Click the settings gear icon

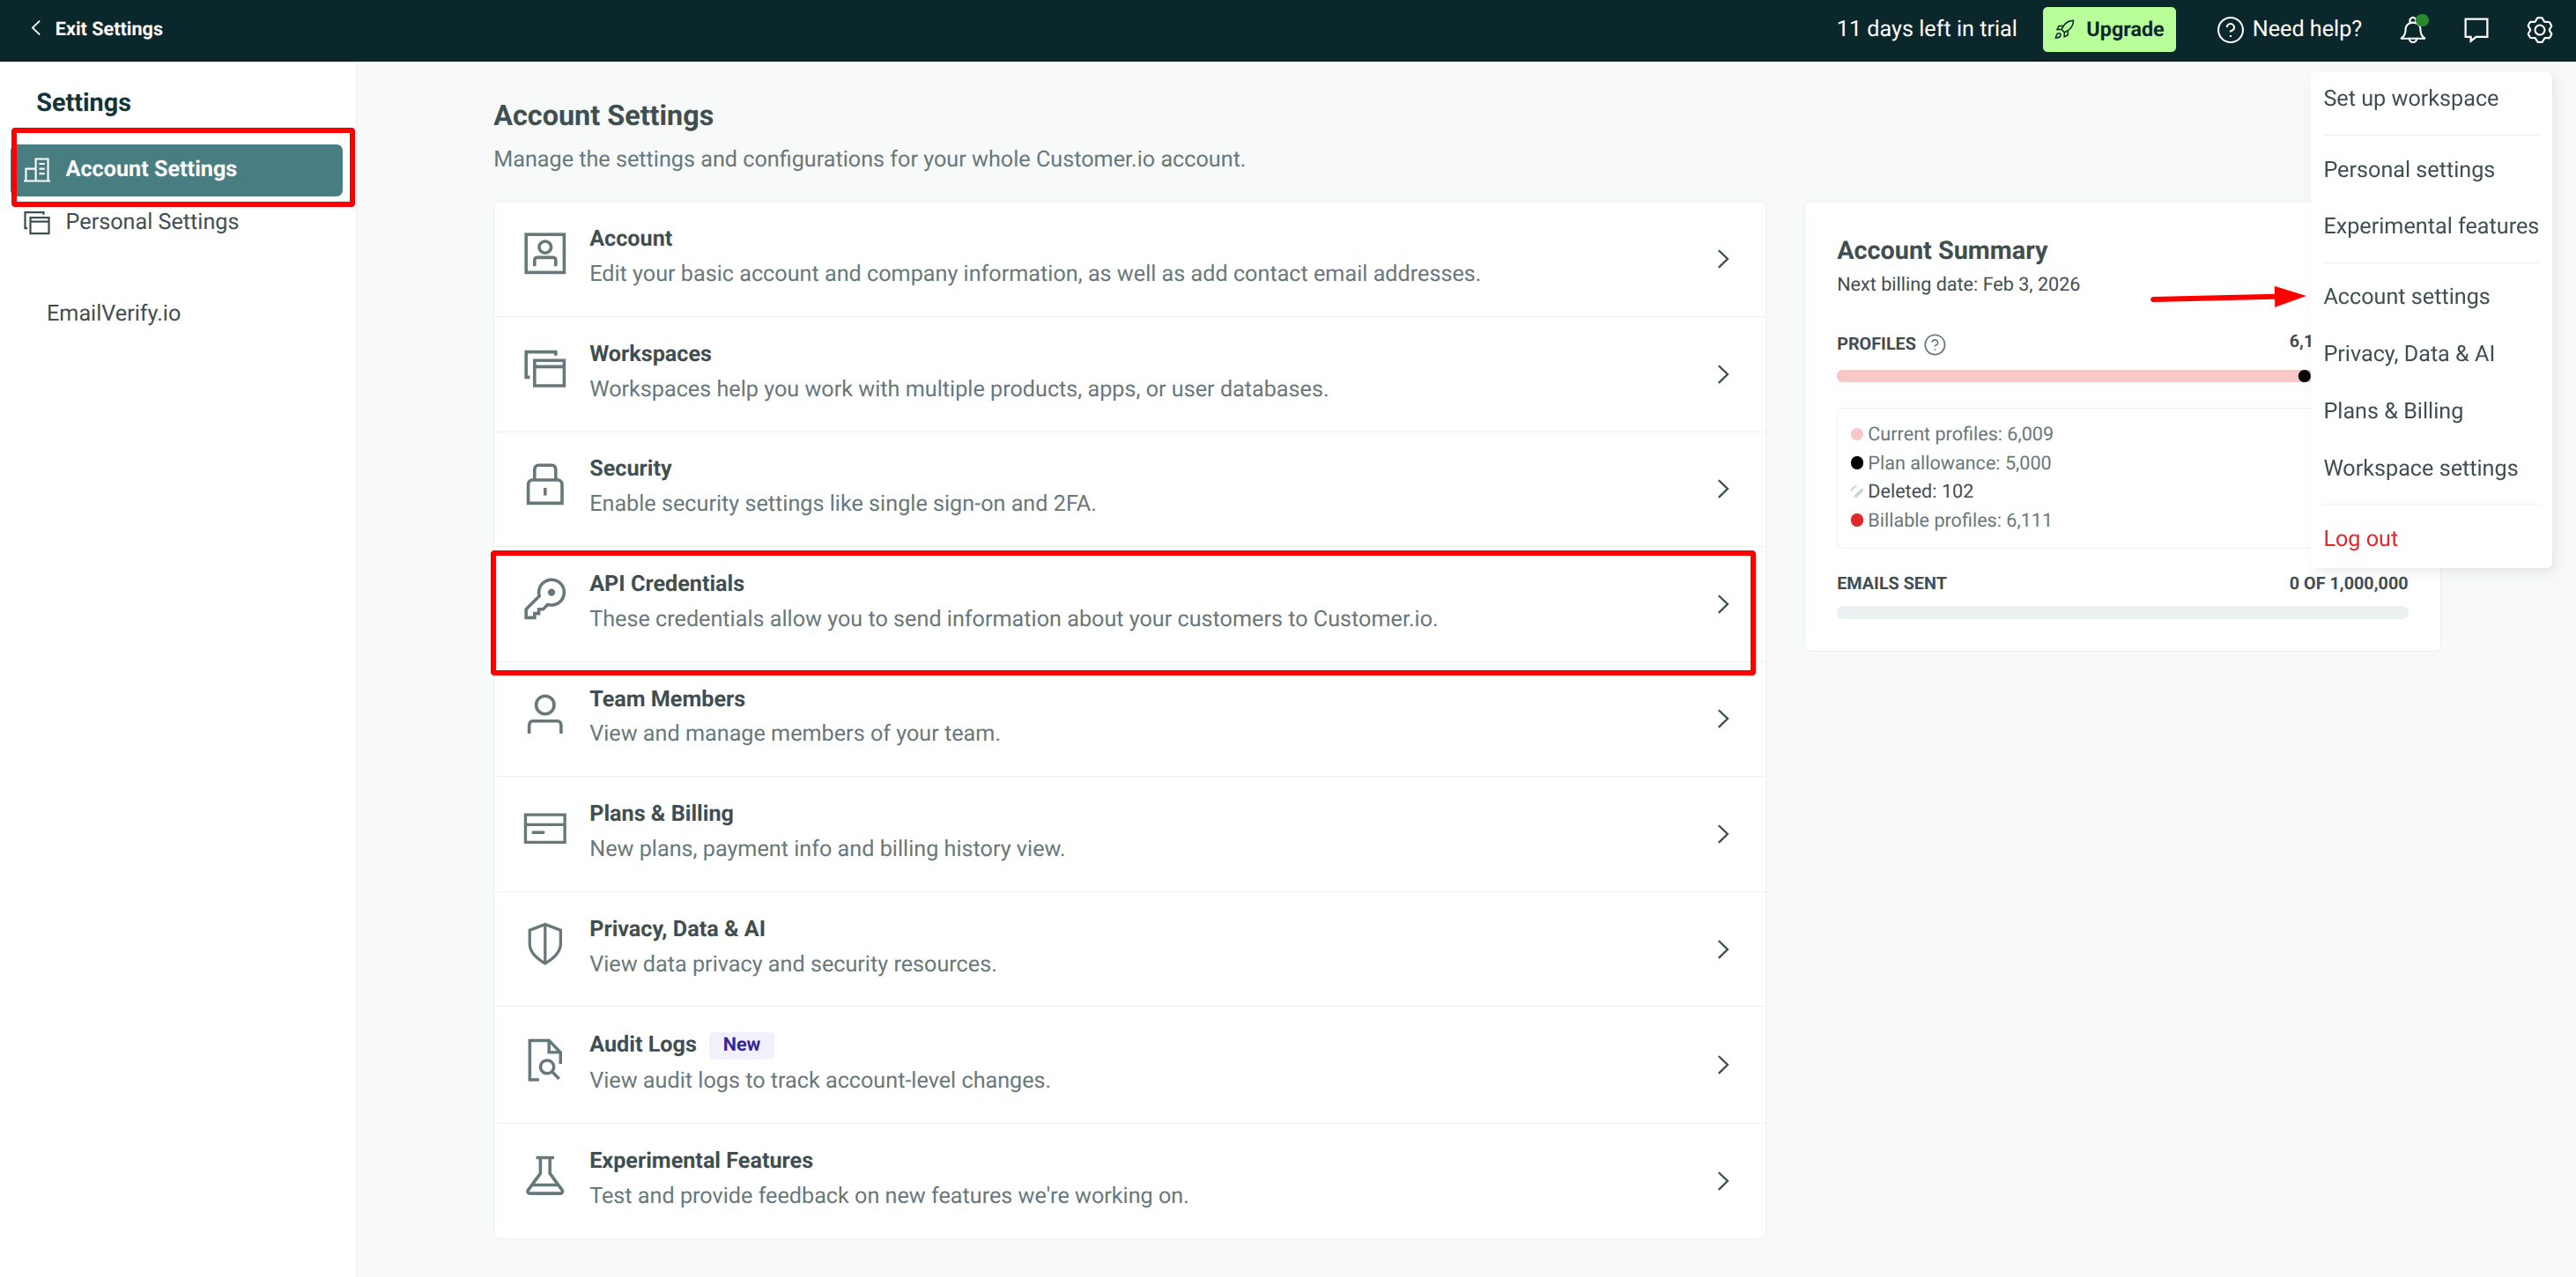click(2539, 29)
